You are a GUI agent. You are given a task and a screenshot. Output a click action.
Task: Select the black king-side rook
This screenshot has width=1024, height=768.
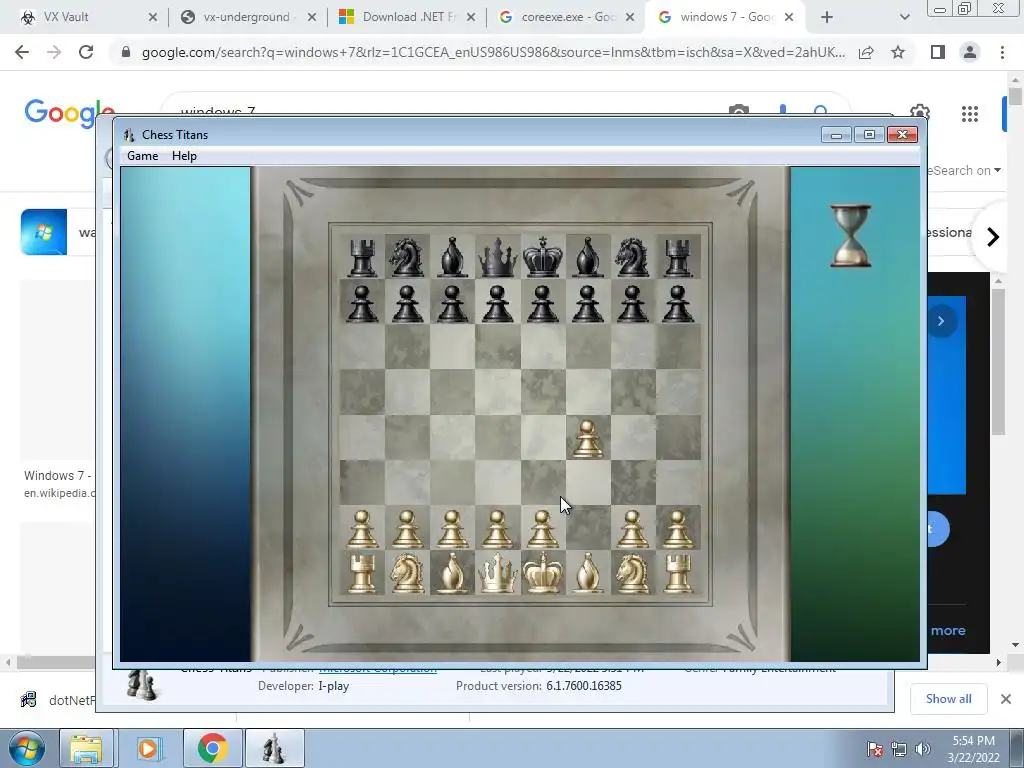click(x=678, y=257)
